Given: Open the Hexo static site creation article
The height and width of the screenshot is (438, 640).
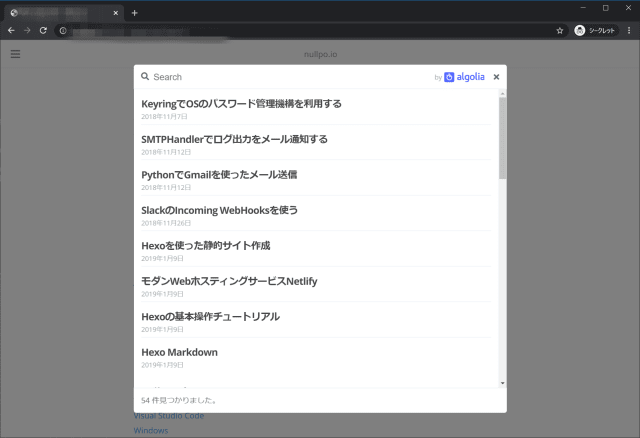Looking at the screenshot, I should click(206, 246).
